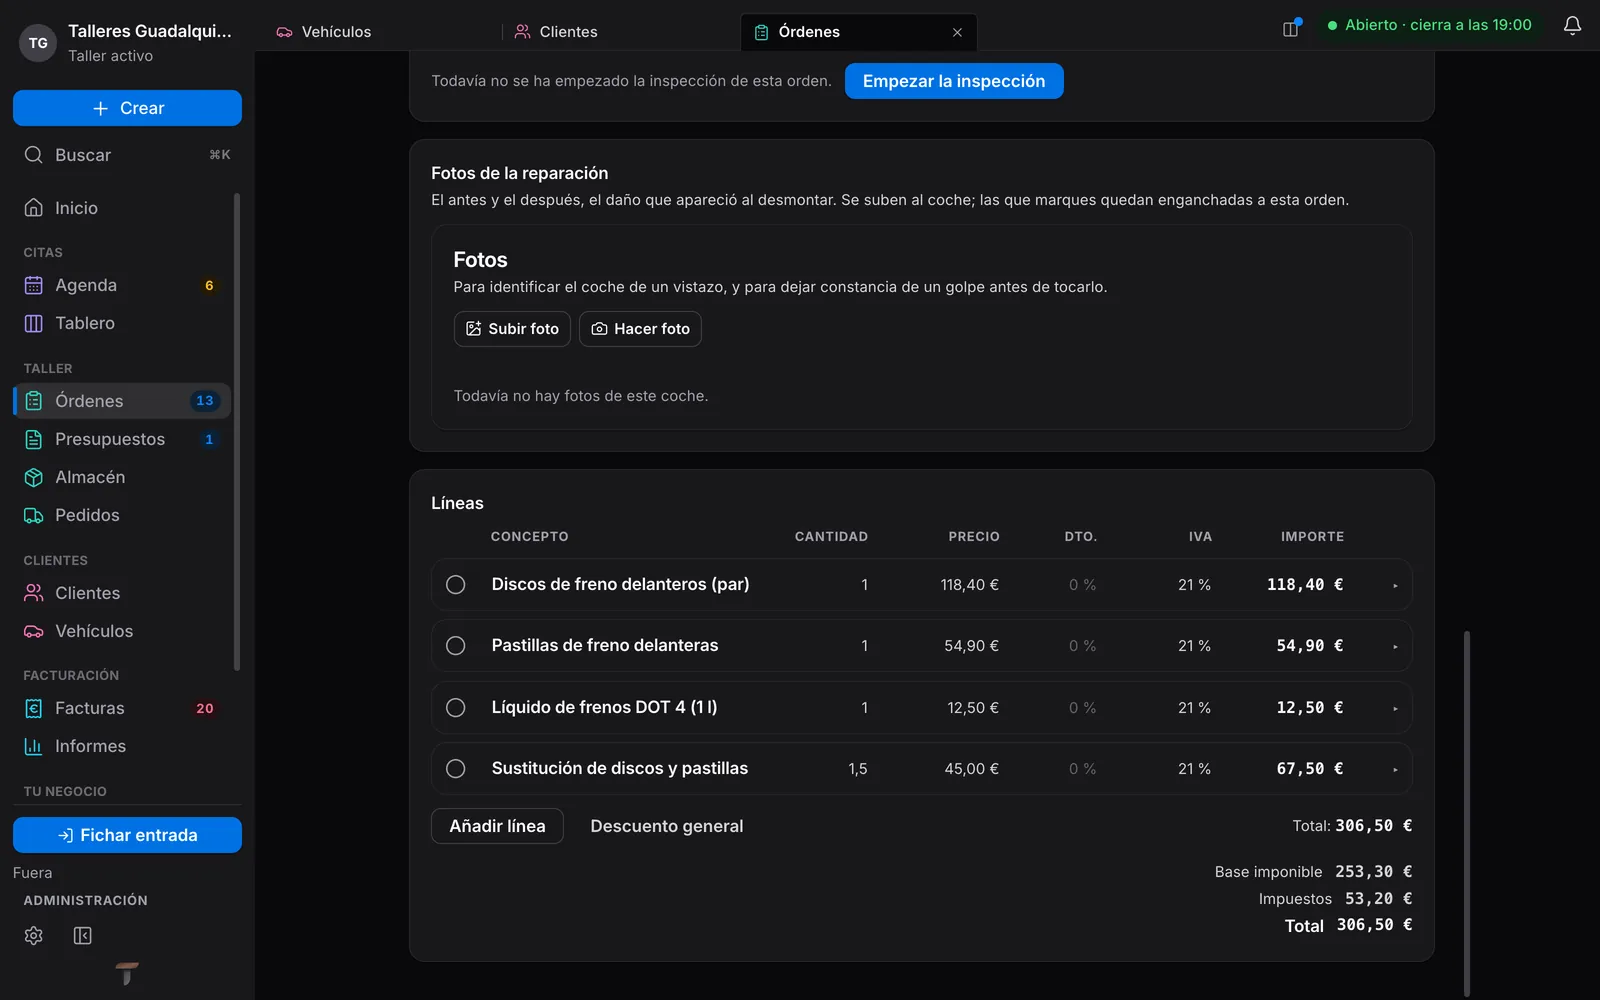Click Subir foto
Viewport: 1600px width, 1000px height.
[x=512, y=329]
